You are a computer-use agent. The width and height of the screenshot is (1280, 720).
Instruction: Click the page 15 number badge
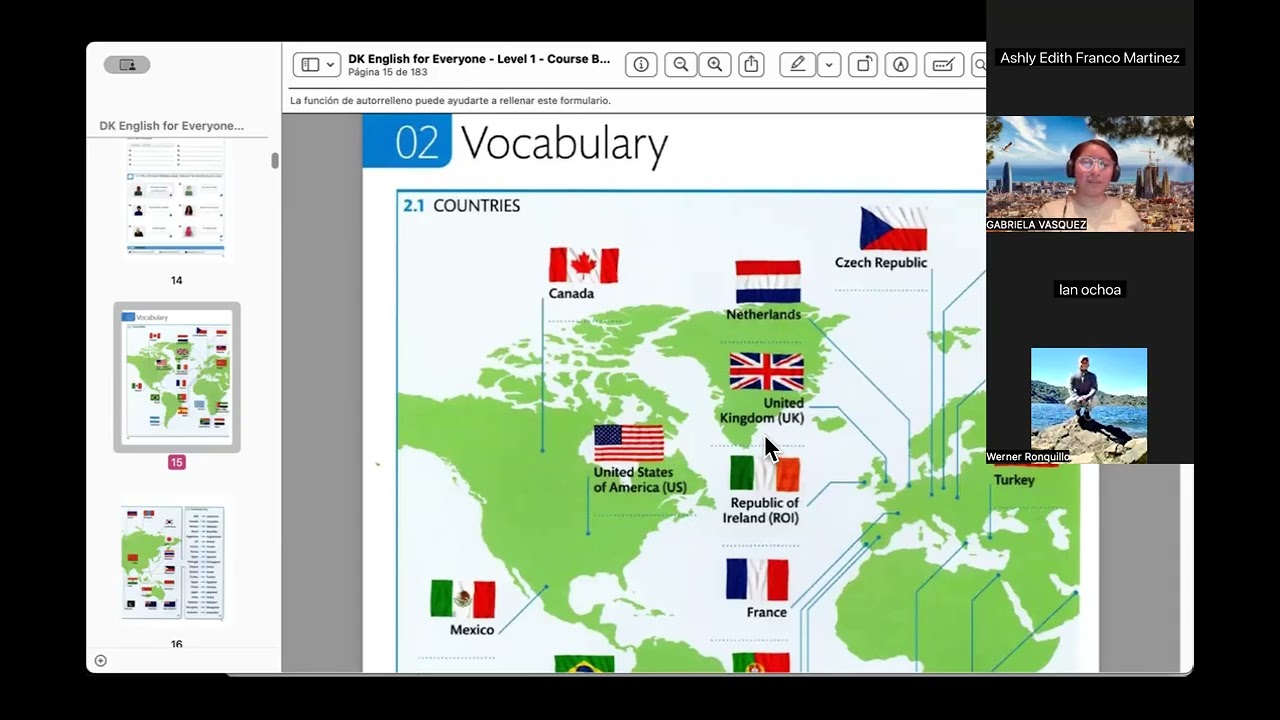[177, 462]
